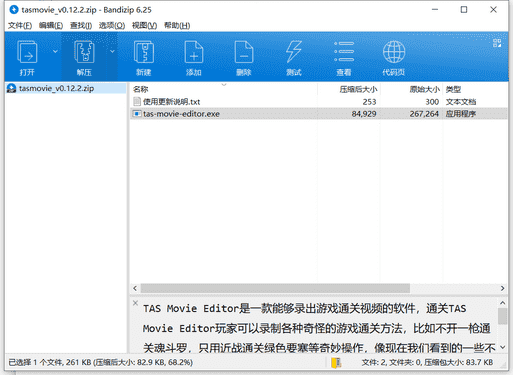Maximize the Bandizip window
Viewport: 513px width, 375px height.
tap(464, 10)
